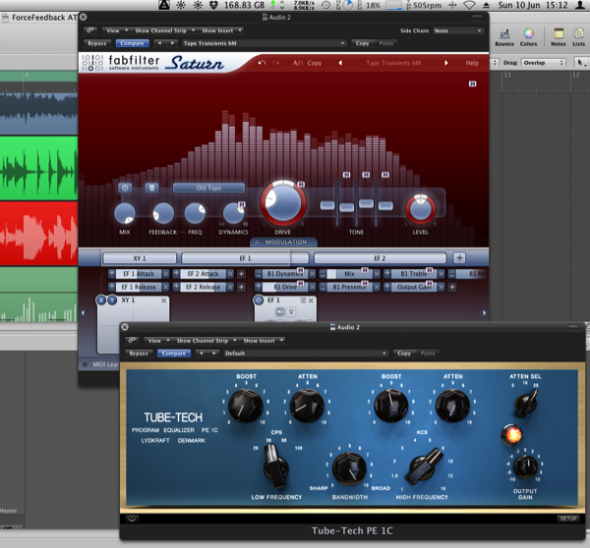Select the EF 1 modulation source tab
This screenshot has height=548, width=590.
[x=245, y=258]
